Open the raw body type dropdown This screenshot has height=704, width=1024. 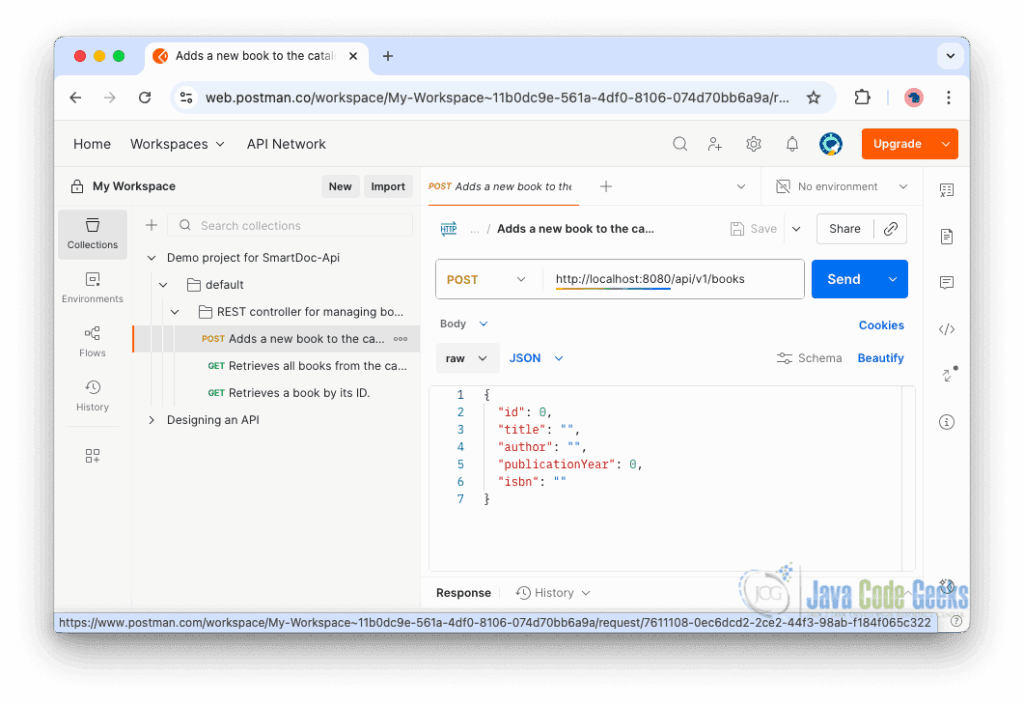point(466,359)
